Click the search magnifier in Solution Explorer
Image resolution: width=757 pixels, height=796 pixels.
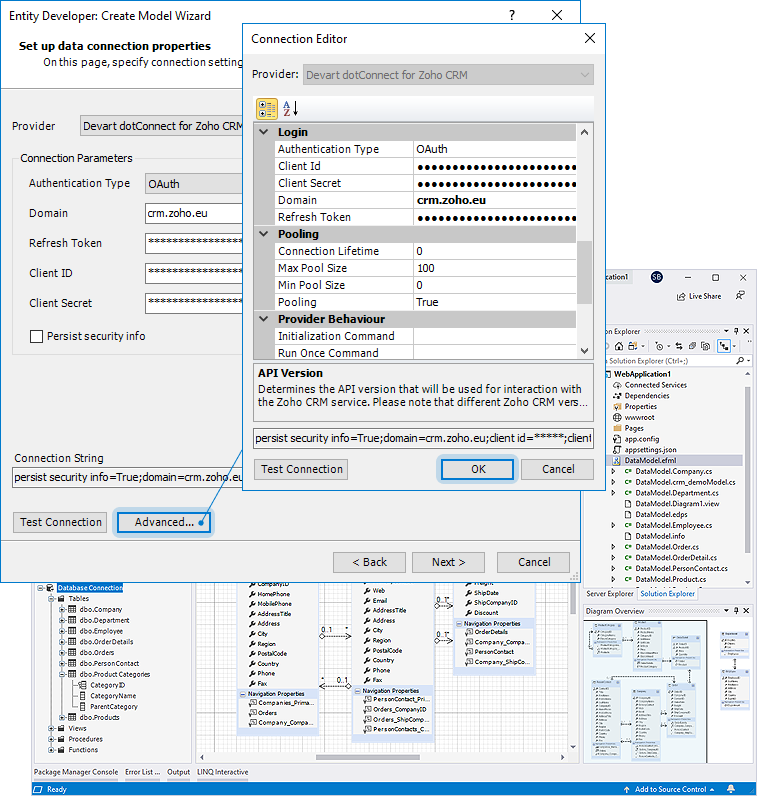pyautogui.click(x=740, y=360)
